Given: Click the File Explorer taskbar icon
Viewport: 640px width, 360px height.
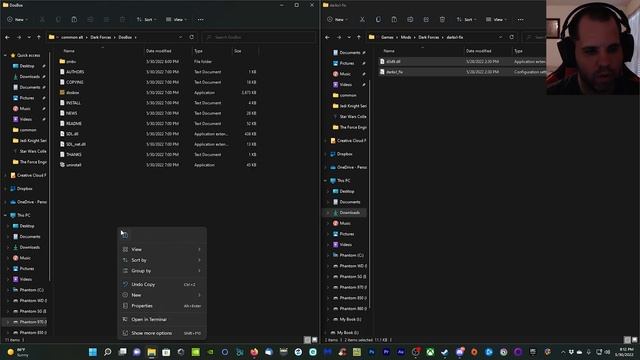Looking at the screenshot, I should click(151, 352).
